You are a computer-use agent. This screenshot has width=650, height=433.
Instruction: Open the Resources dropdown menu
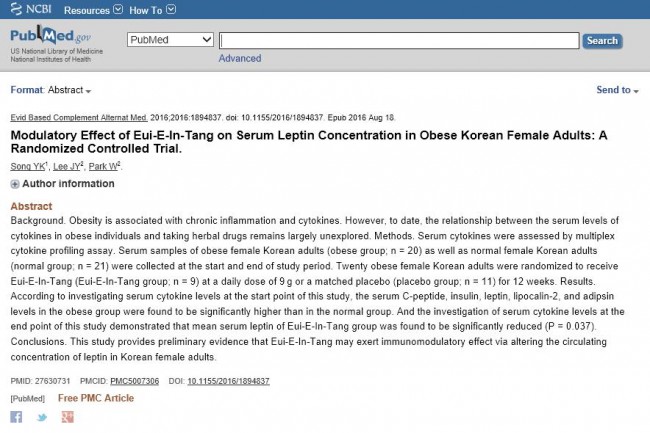click(93, 10)
